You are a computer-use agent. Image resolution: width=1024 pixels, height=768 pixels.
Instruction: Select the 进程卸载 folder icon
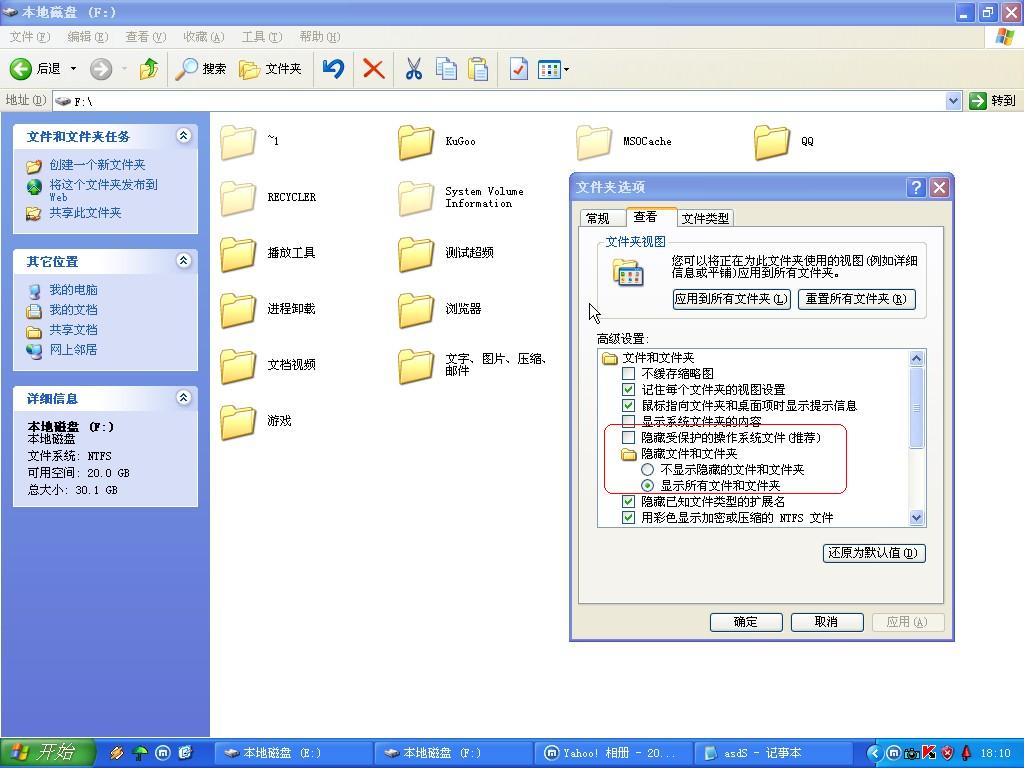pos(238,310)
